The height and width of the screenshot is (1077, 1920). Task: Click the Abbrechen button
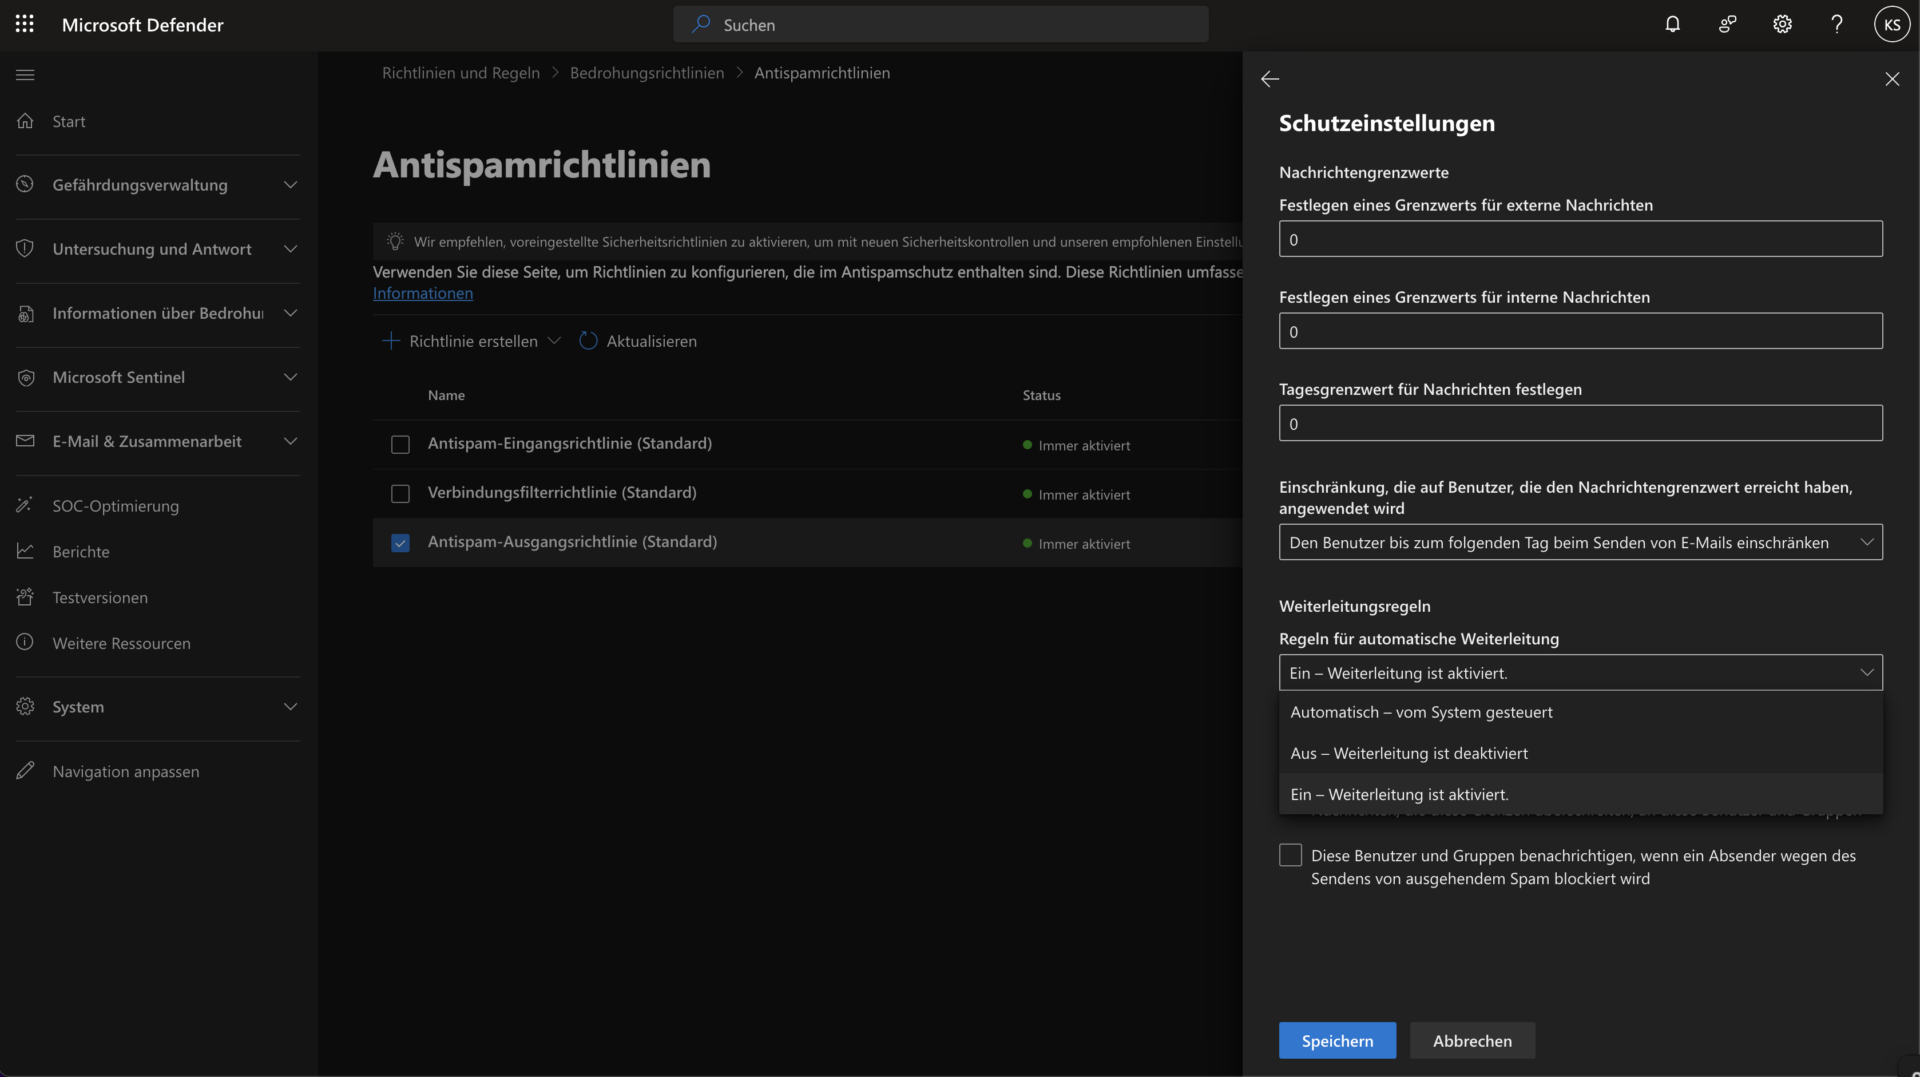coord(1472,1040)
